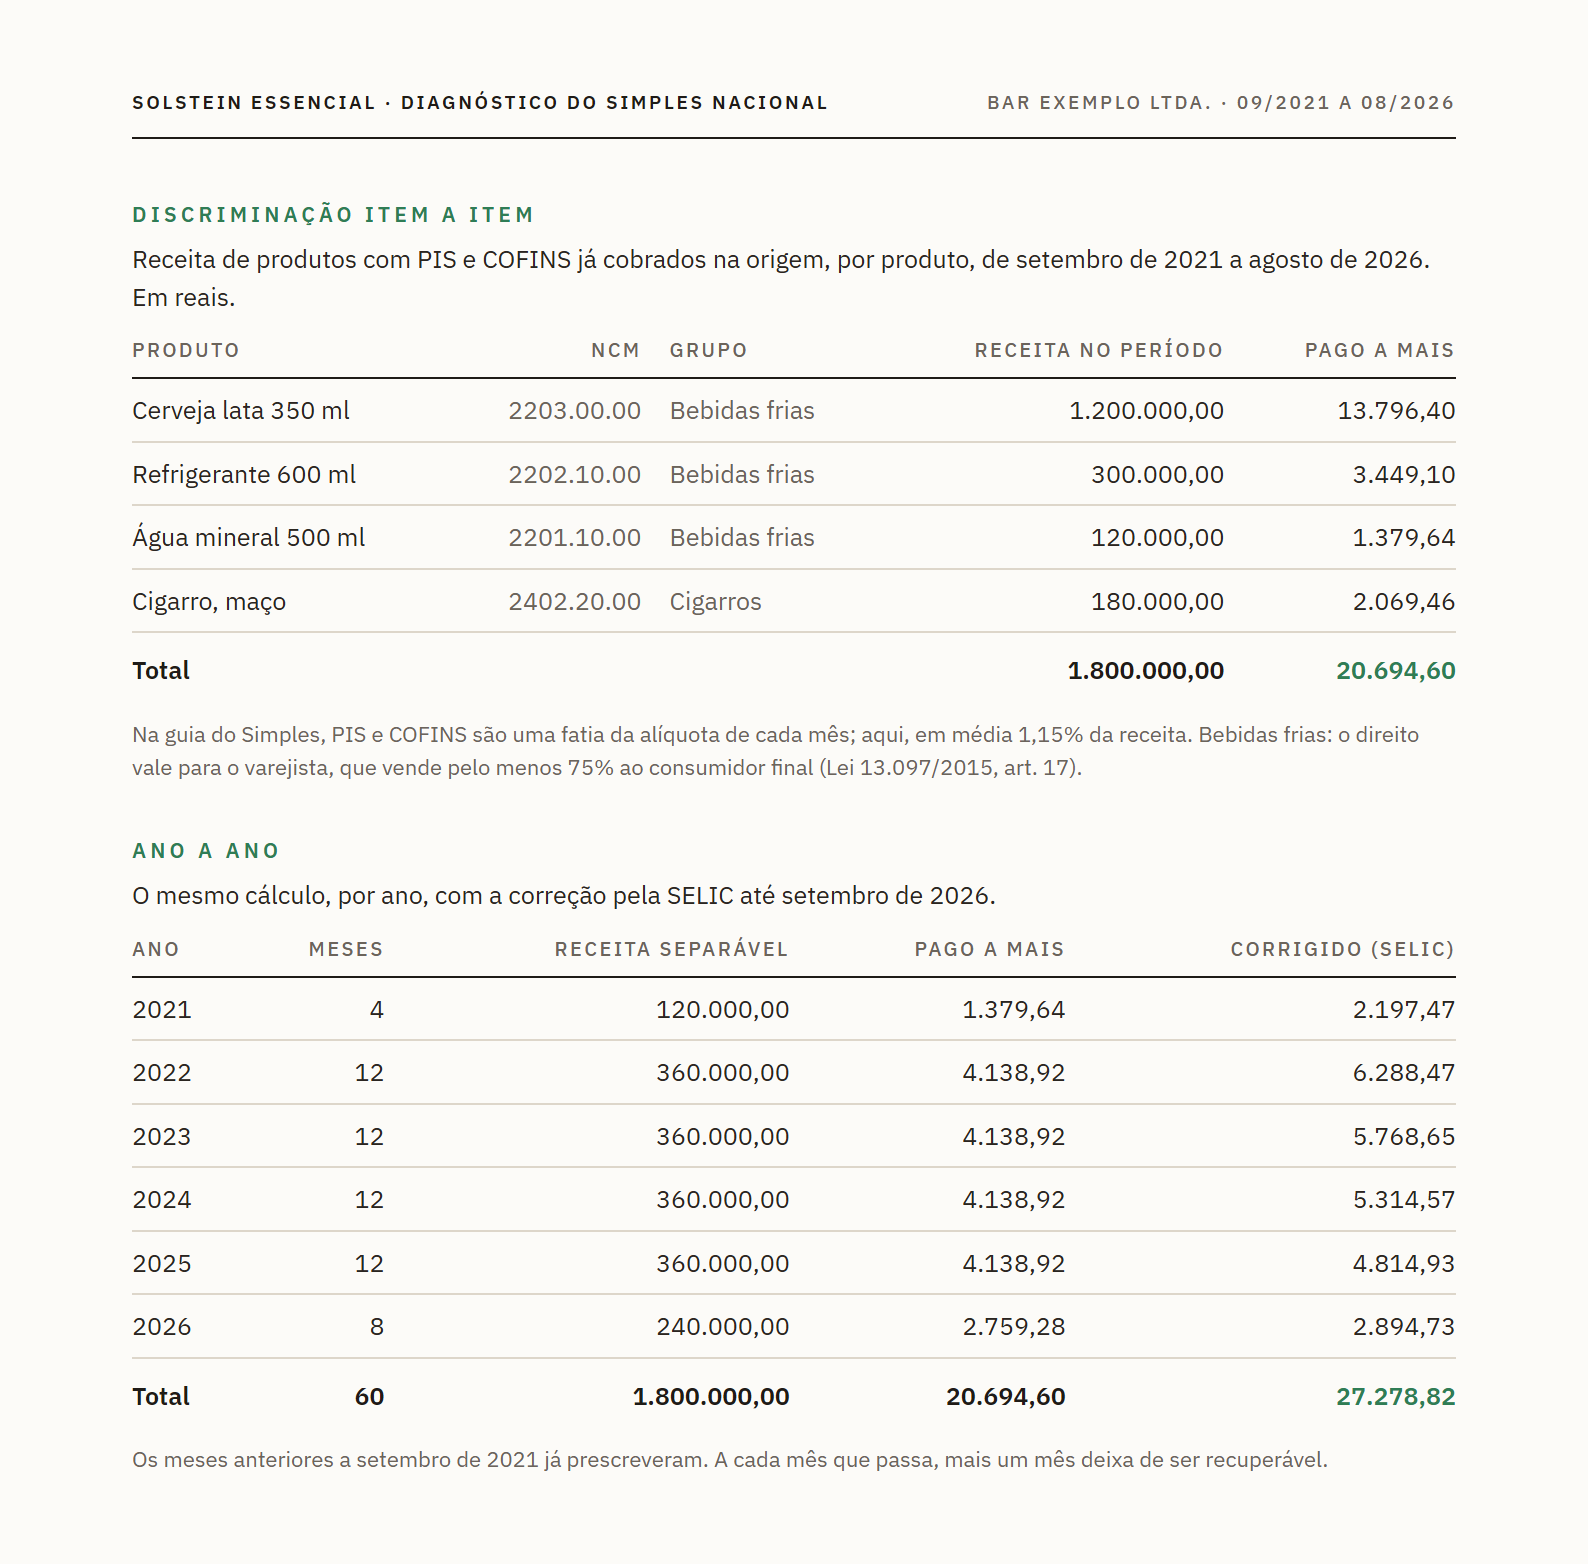
Task: Click the corrected total 27.278,82
Action: point(1395,1397)
